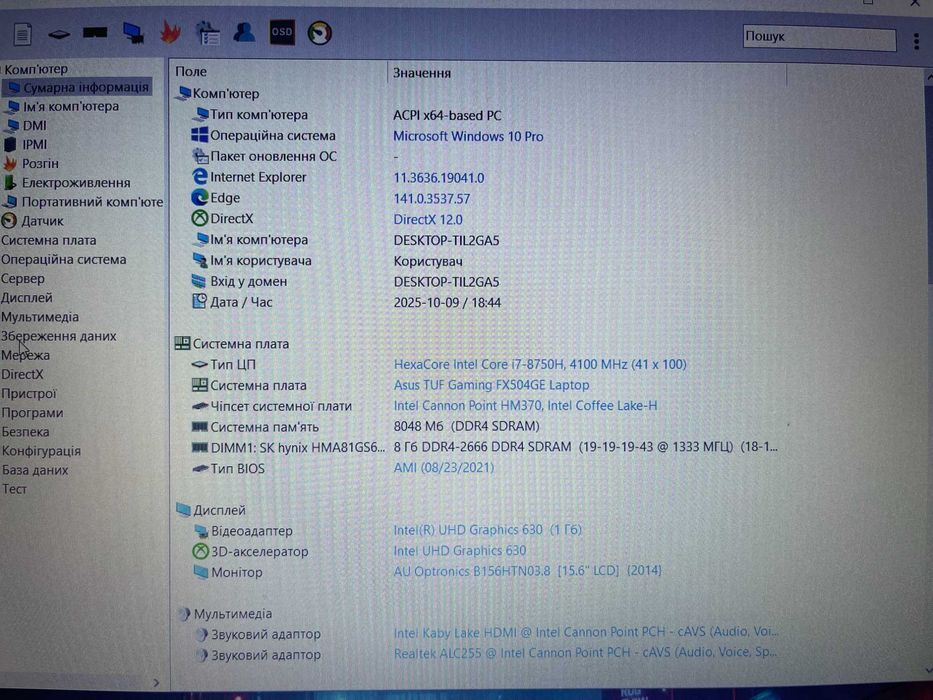Open the Realtek ALC255 audio link

coord(586,653)
